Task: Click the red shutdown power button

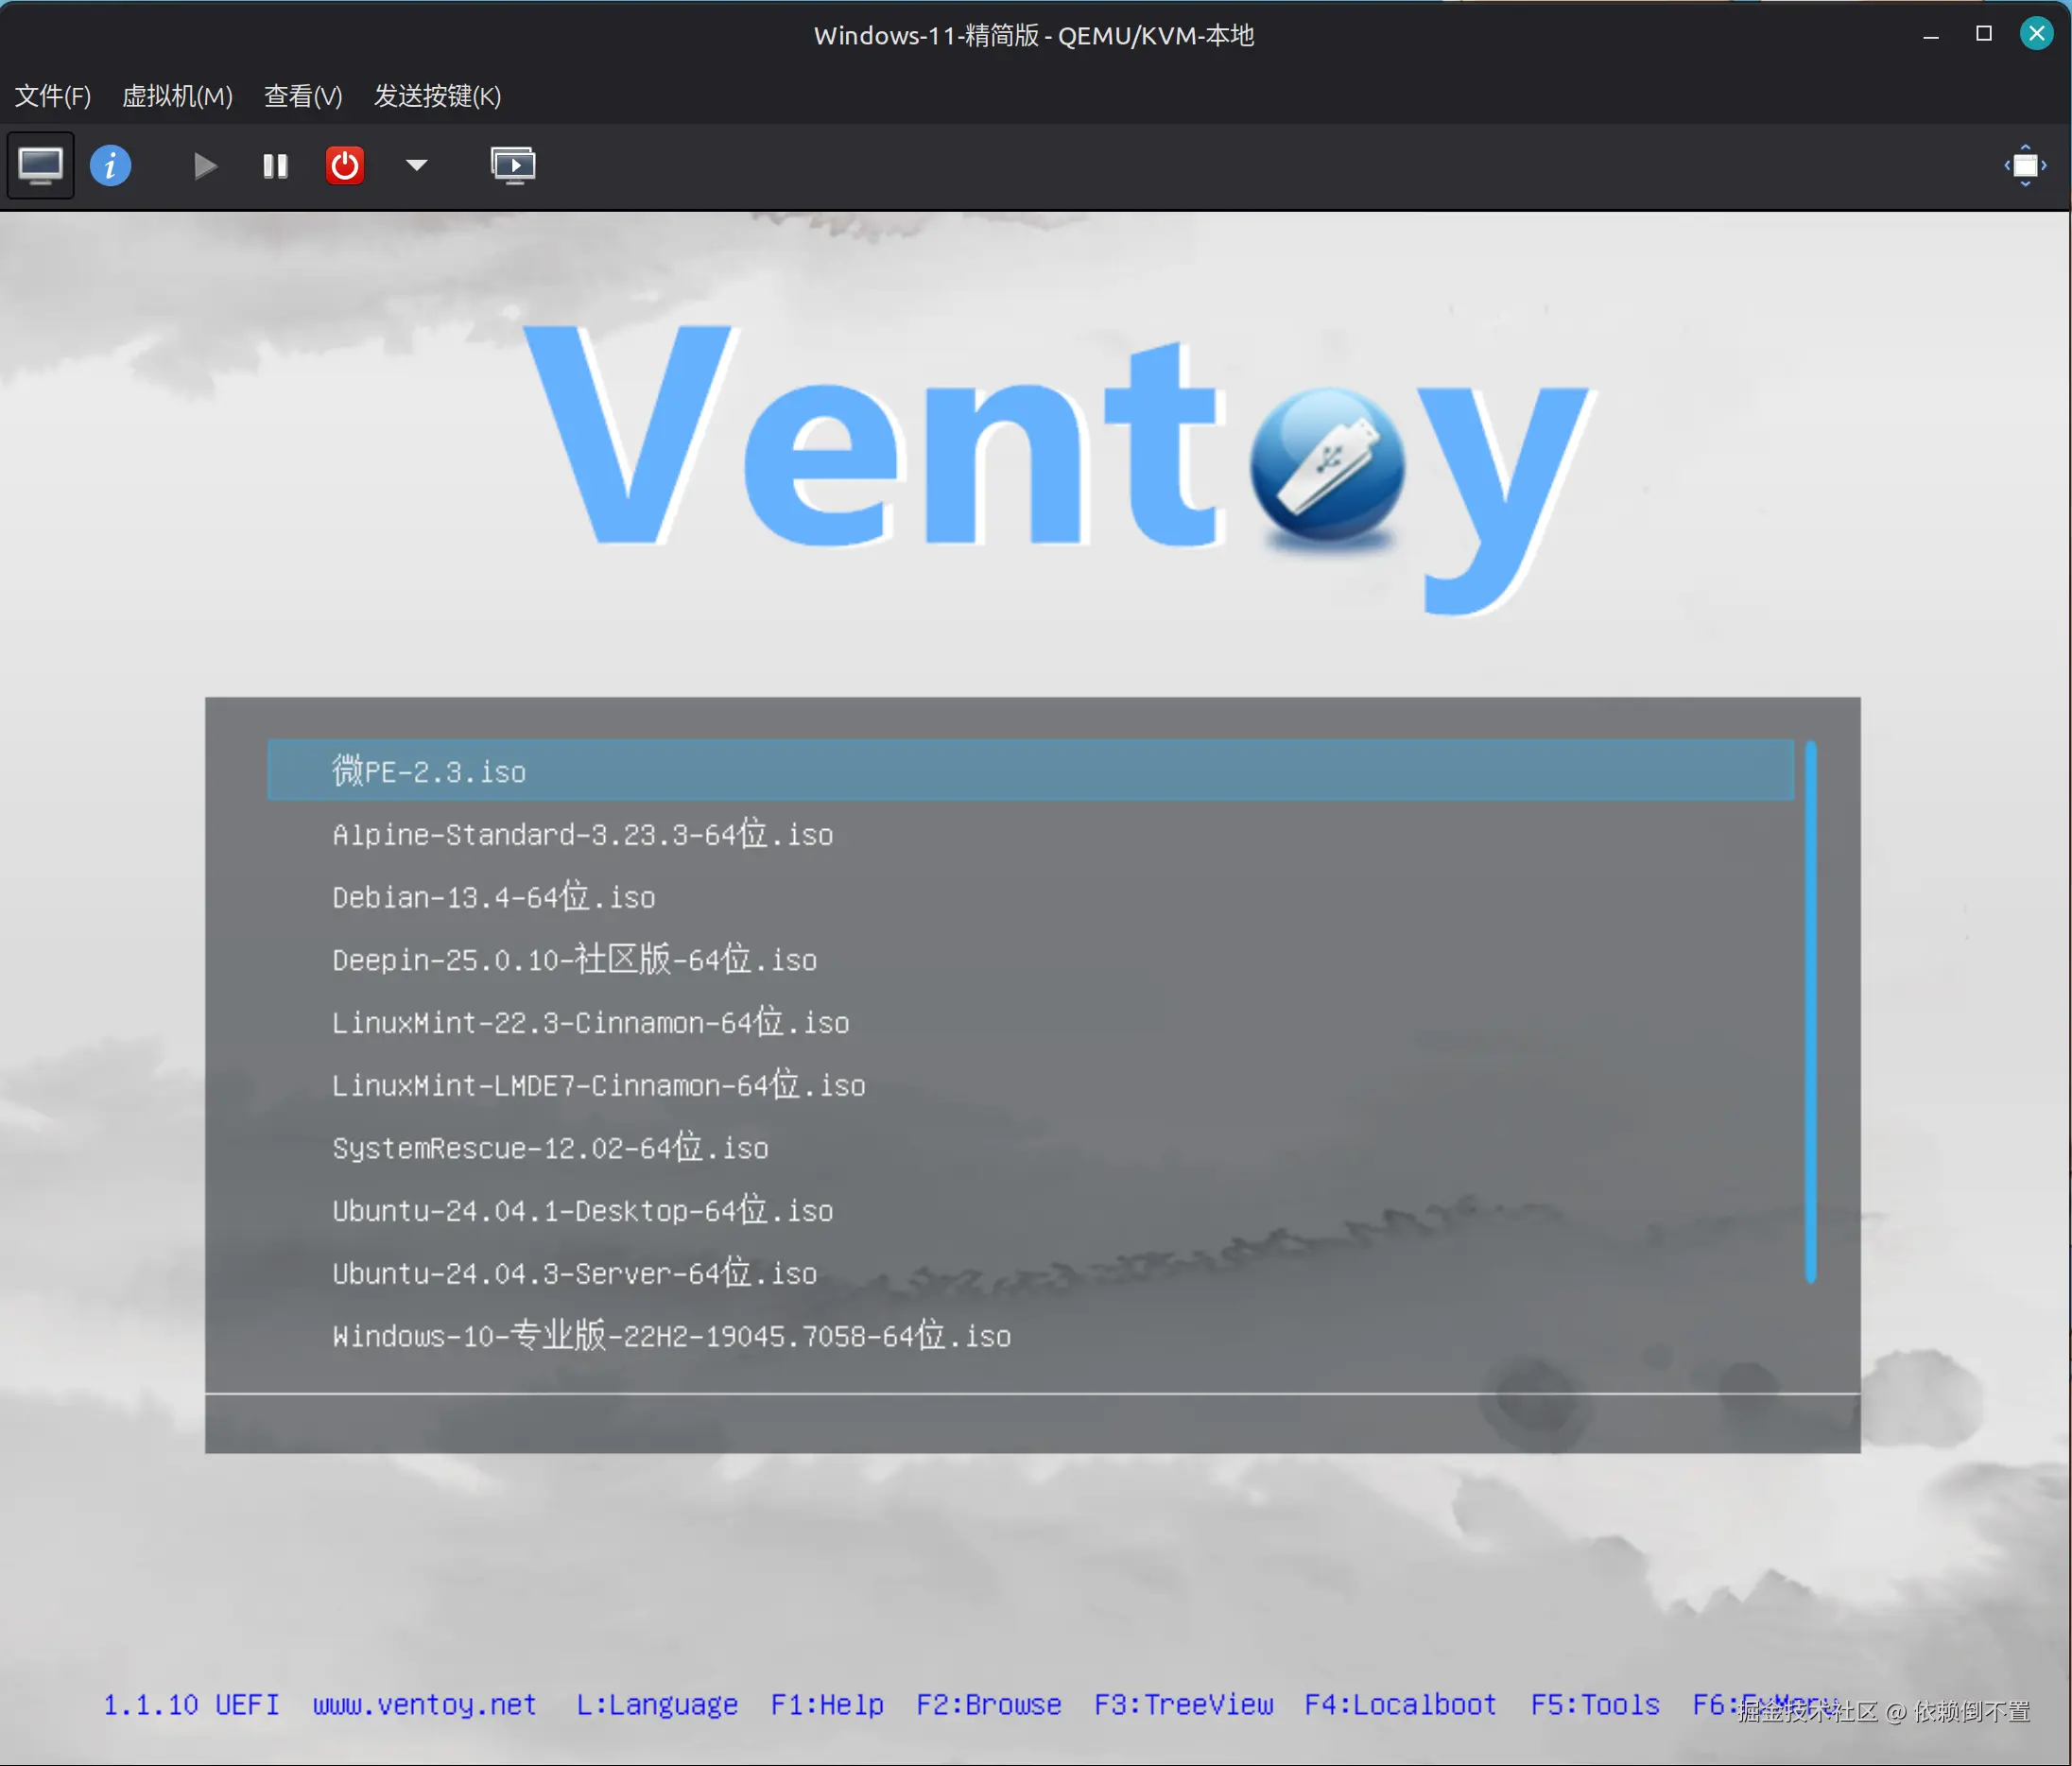Action: 345,165
